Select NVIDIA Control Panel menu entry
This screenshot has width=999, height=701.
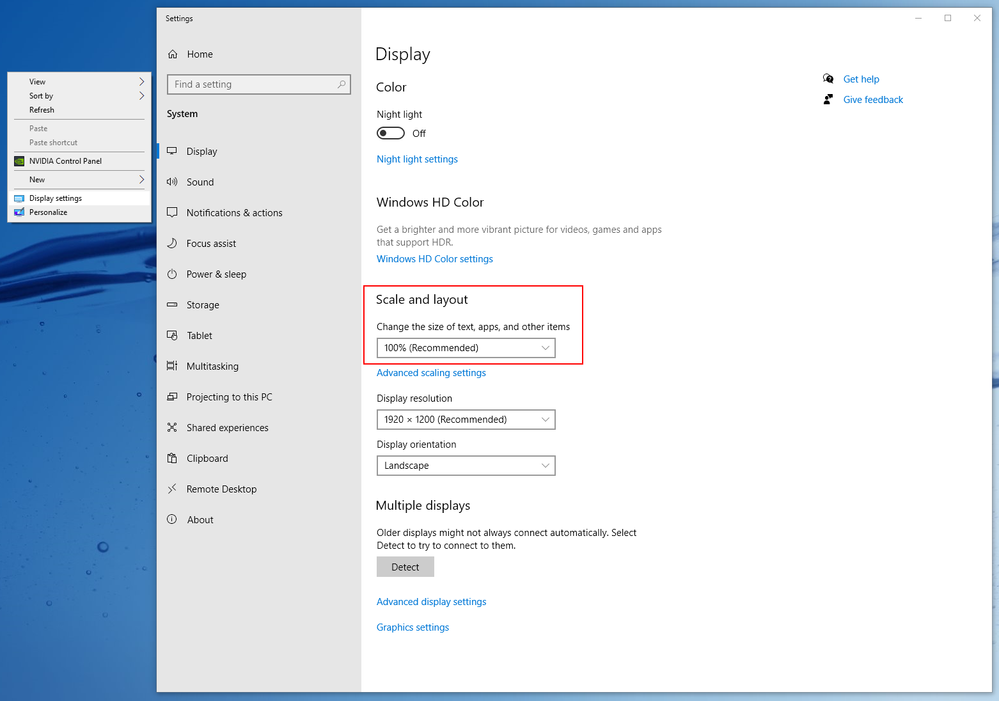(80, 161)
